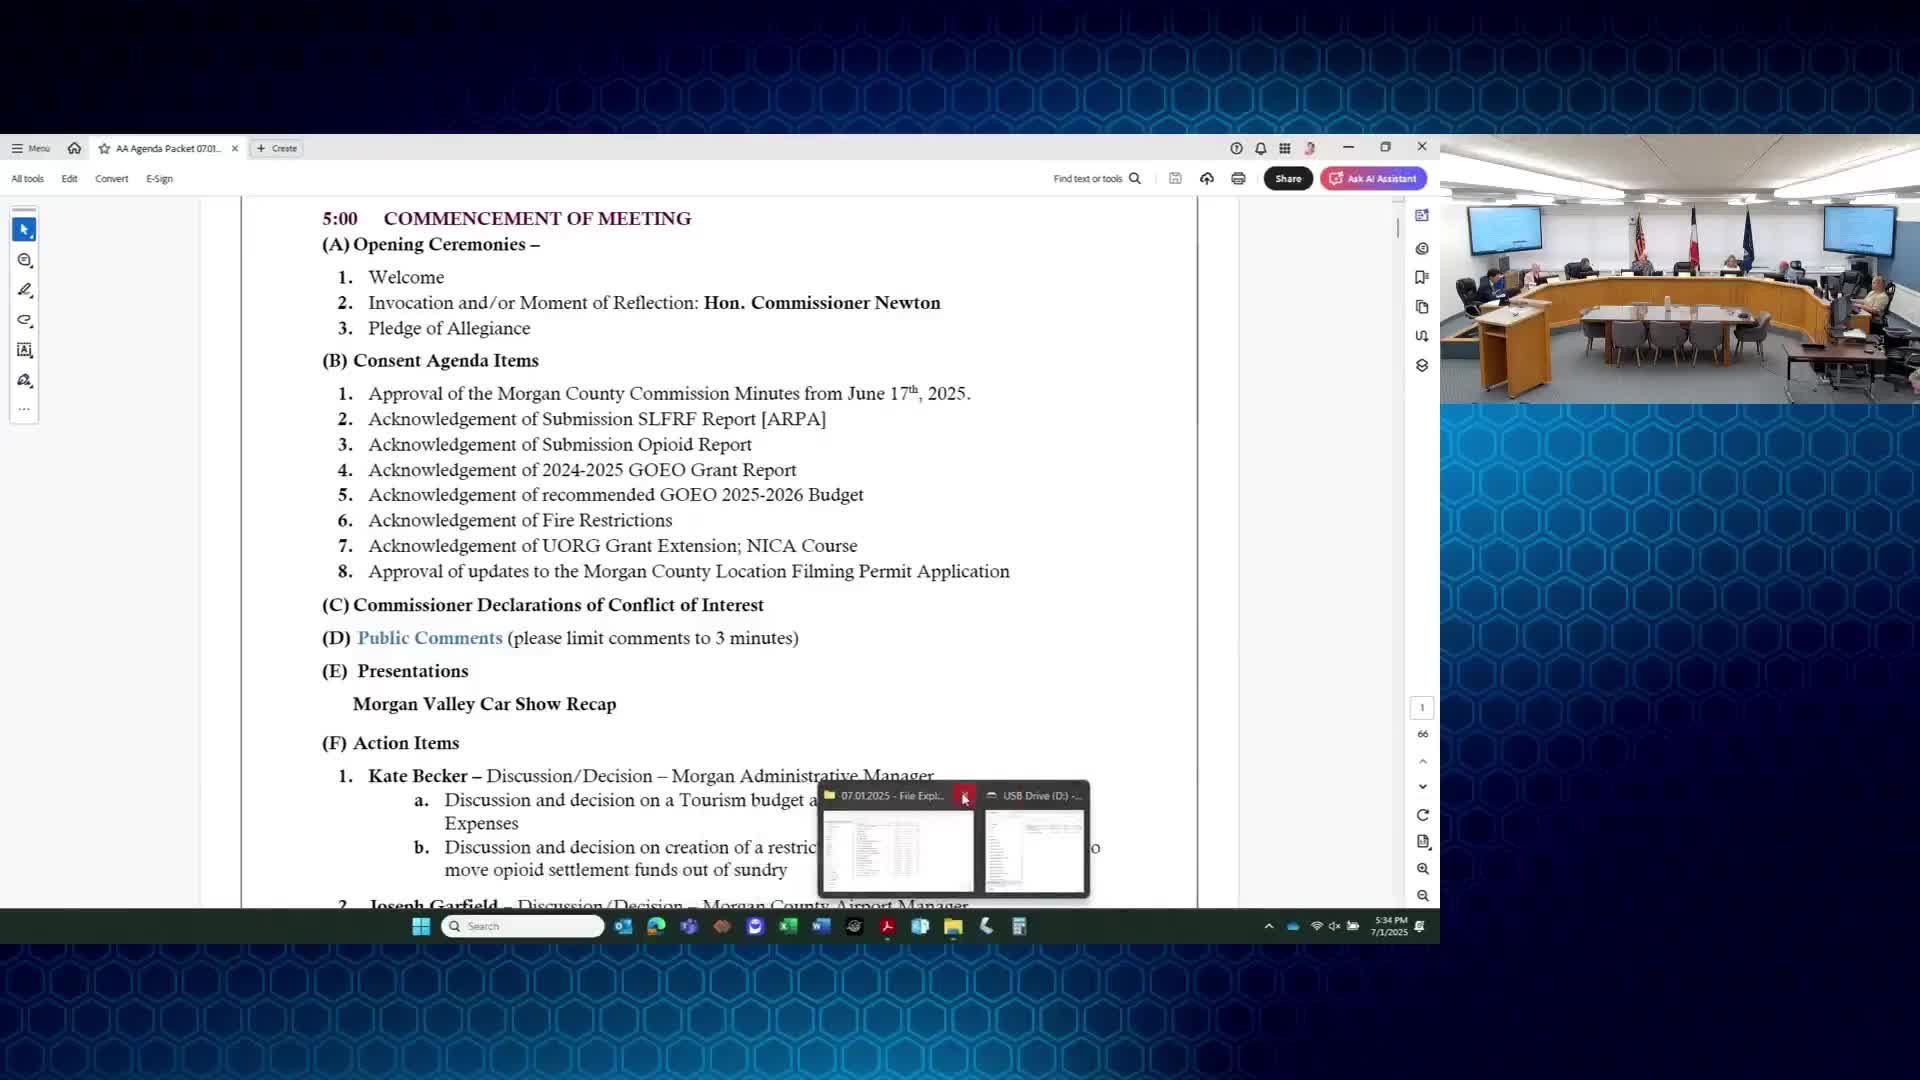Open the Public Comments link
Screen dimensions: 1920x1080
[429, 638]
